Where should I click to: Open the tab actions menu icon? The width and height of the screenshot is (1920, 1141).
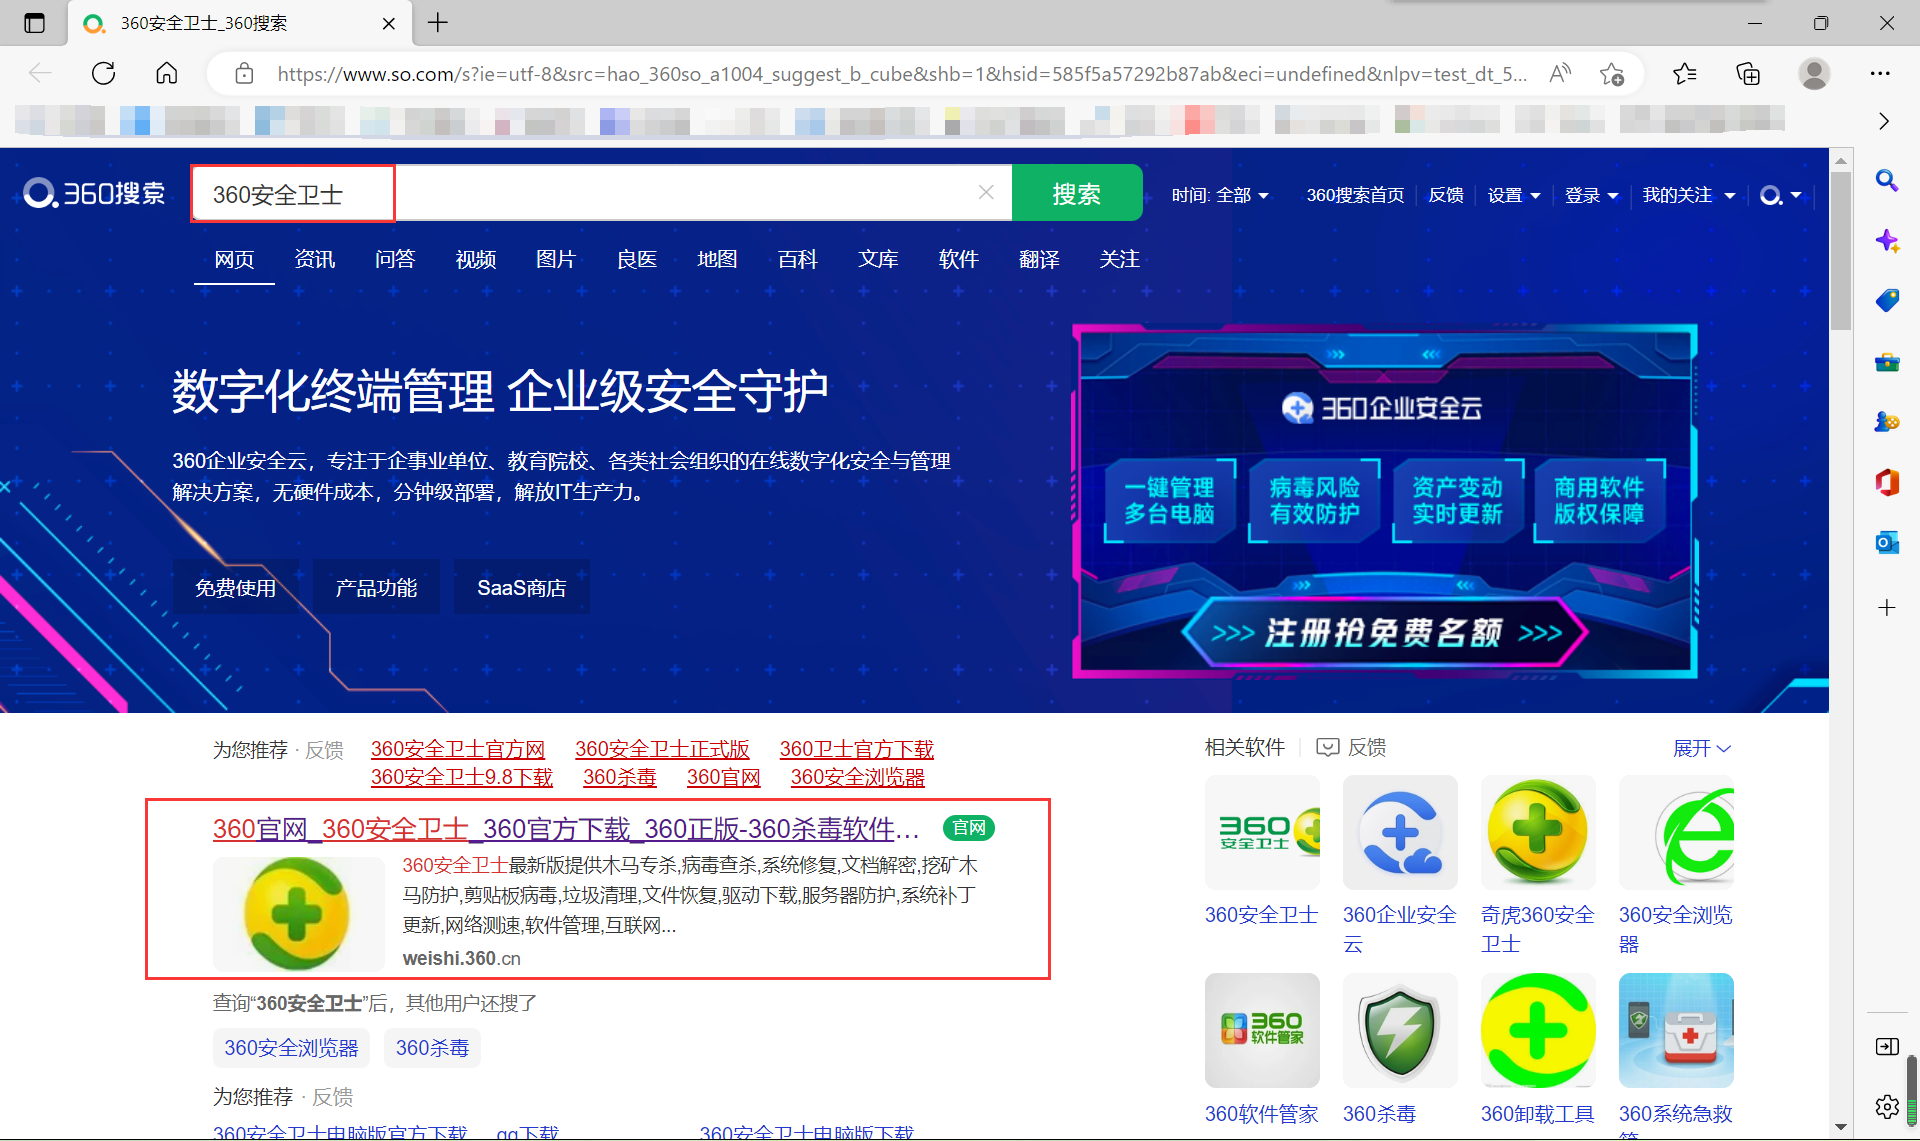(x=34, y=23)
